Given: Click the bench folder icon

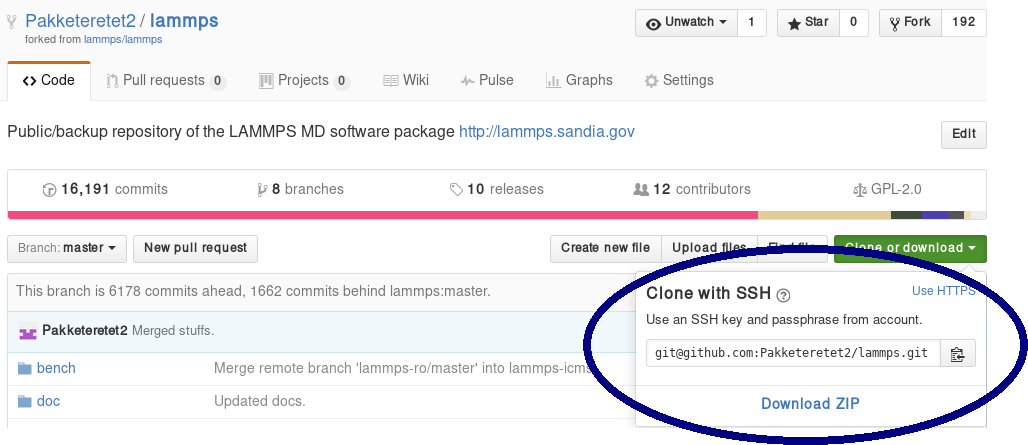Looking at the screenshot, I should (25, 368).
